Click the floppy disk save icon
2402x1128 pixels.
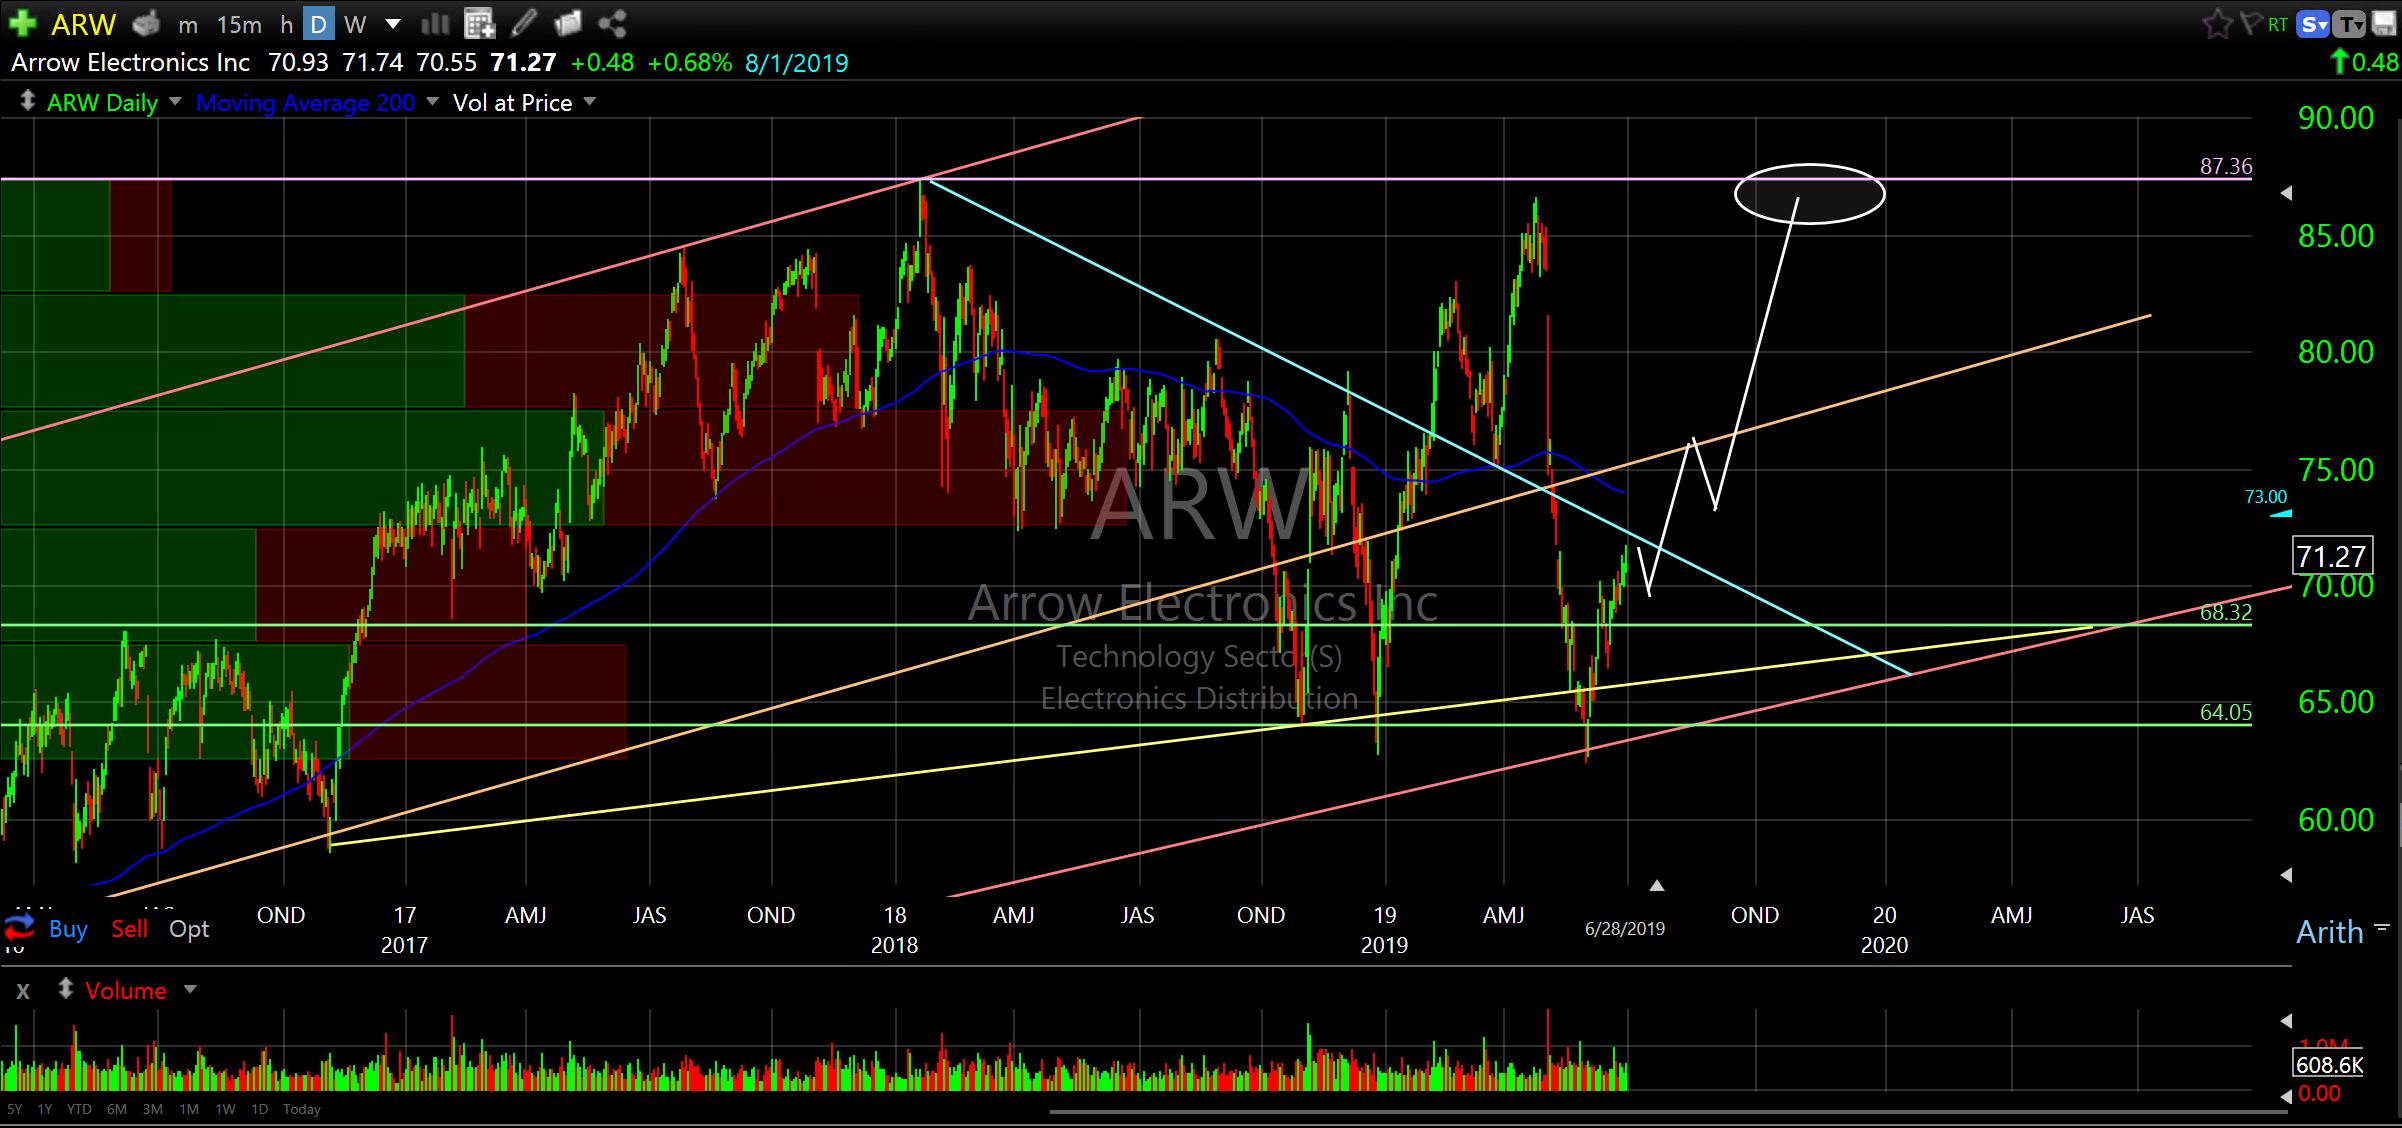click(2385, 23)
